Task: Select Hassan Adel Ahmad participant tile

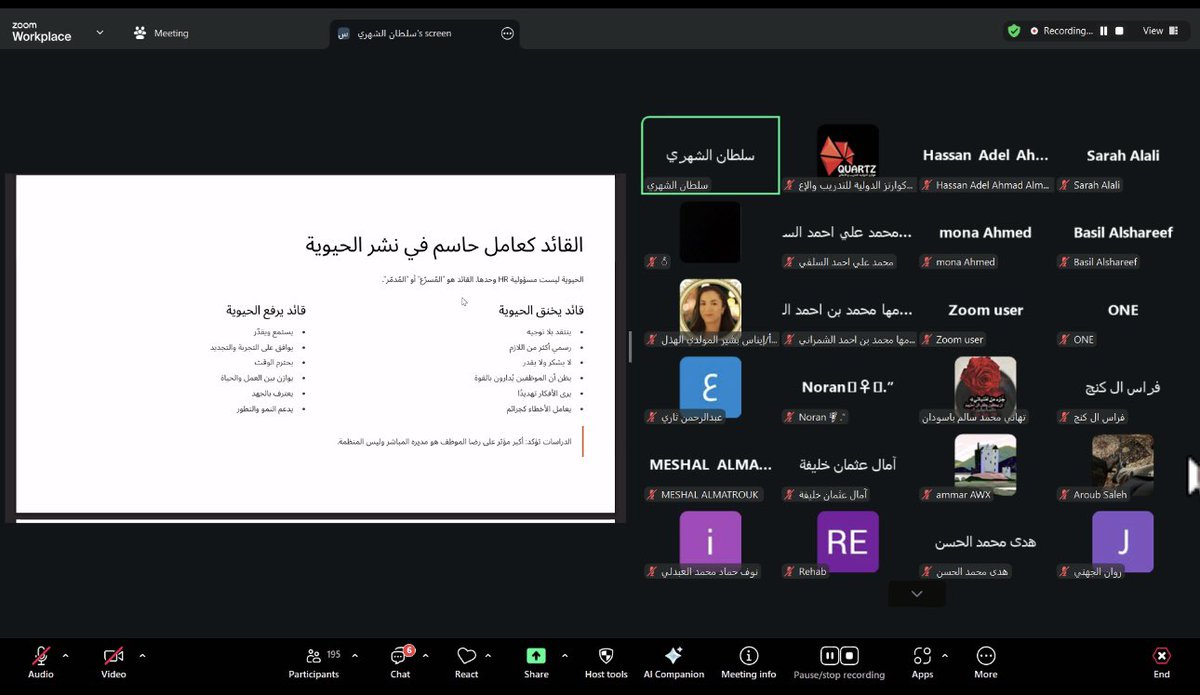Action: tap(986, 155)
